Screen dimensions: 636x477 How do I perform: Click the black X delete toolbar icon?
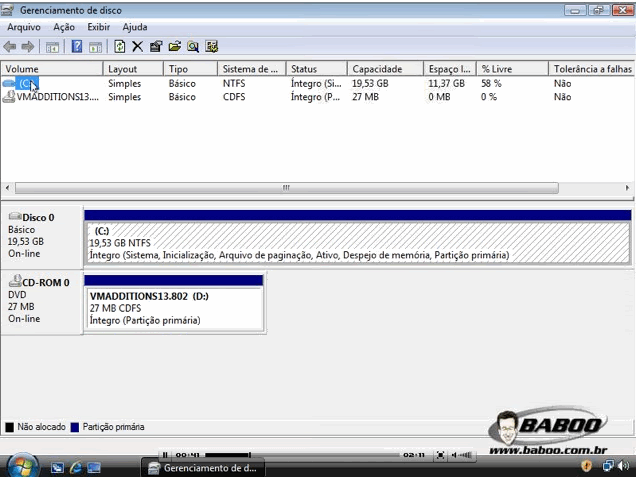coord(138,47)
